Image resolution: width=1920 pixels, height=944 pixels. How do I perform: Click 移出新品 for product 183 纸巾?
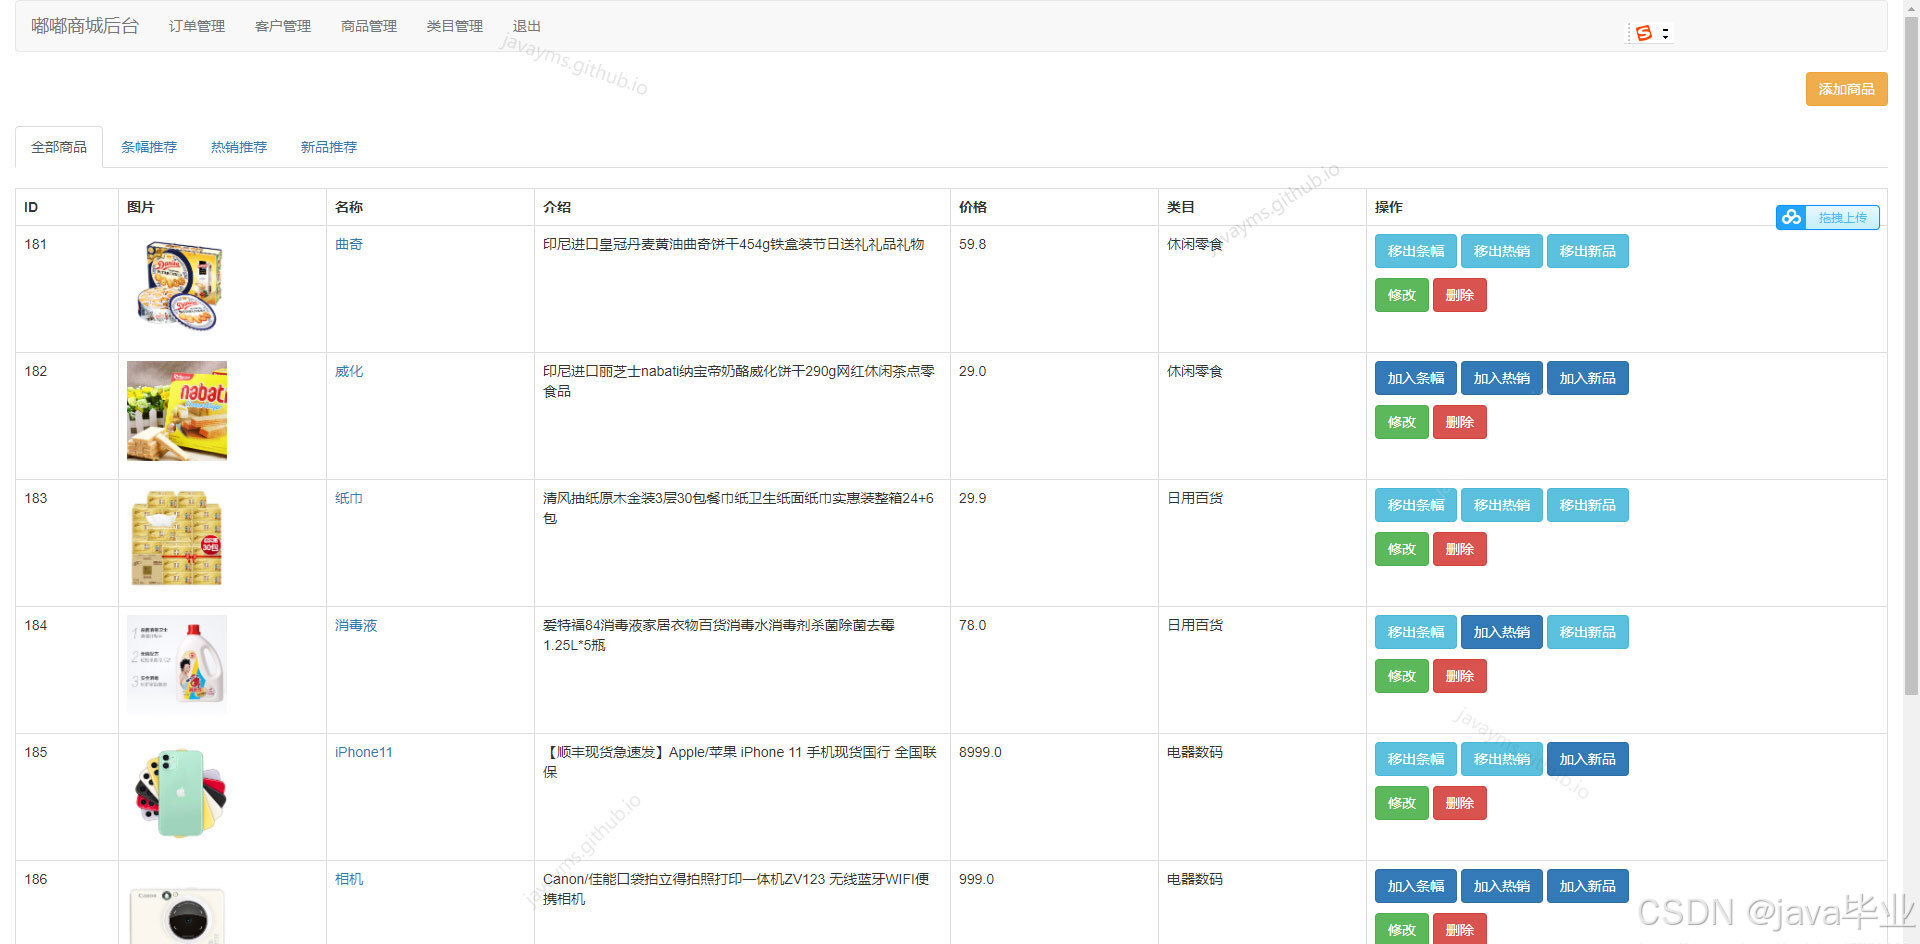click(1588, 505)
